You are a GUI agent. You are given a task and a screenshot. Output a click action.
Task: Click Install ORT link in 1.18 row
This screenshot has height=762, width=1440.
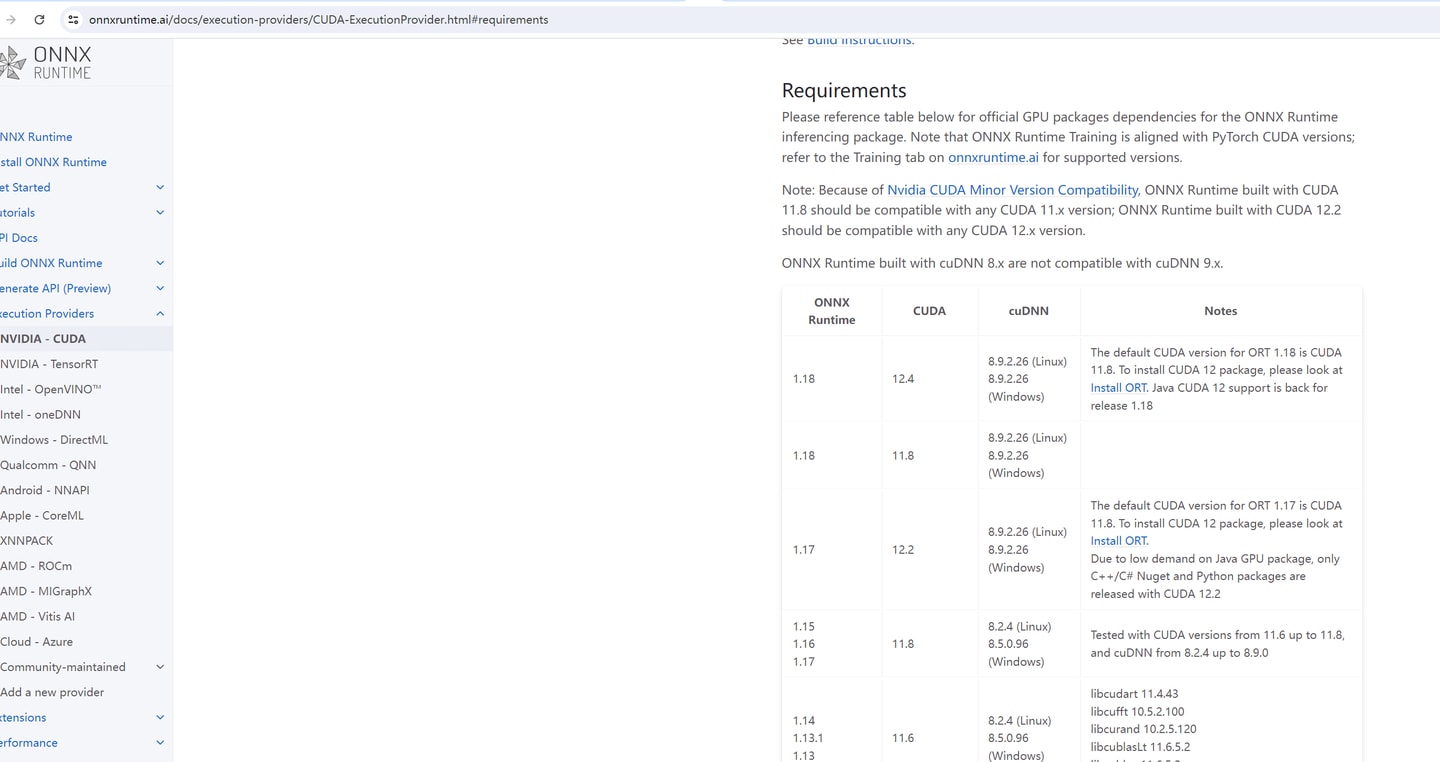[x=1118, y=388]
